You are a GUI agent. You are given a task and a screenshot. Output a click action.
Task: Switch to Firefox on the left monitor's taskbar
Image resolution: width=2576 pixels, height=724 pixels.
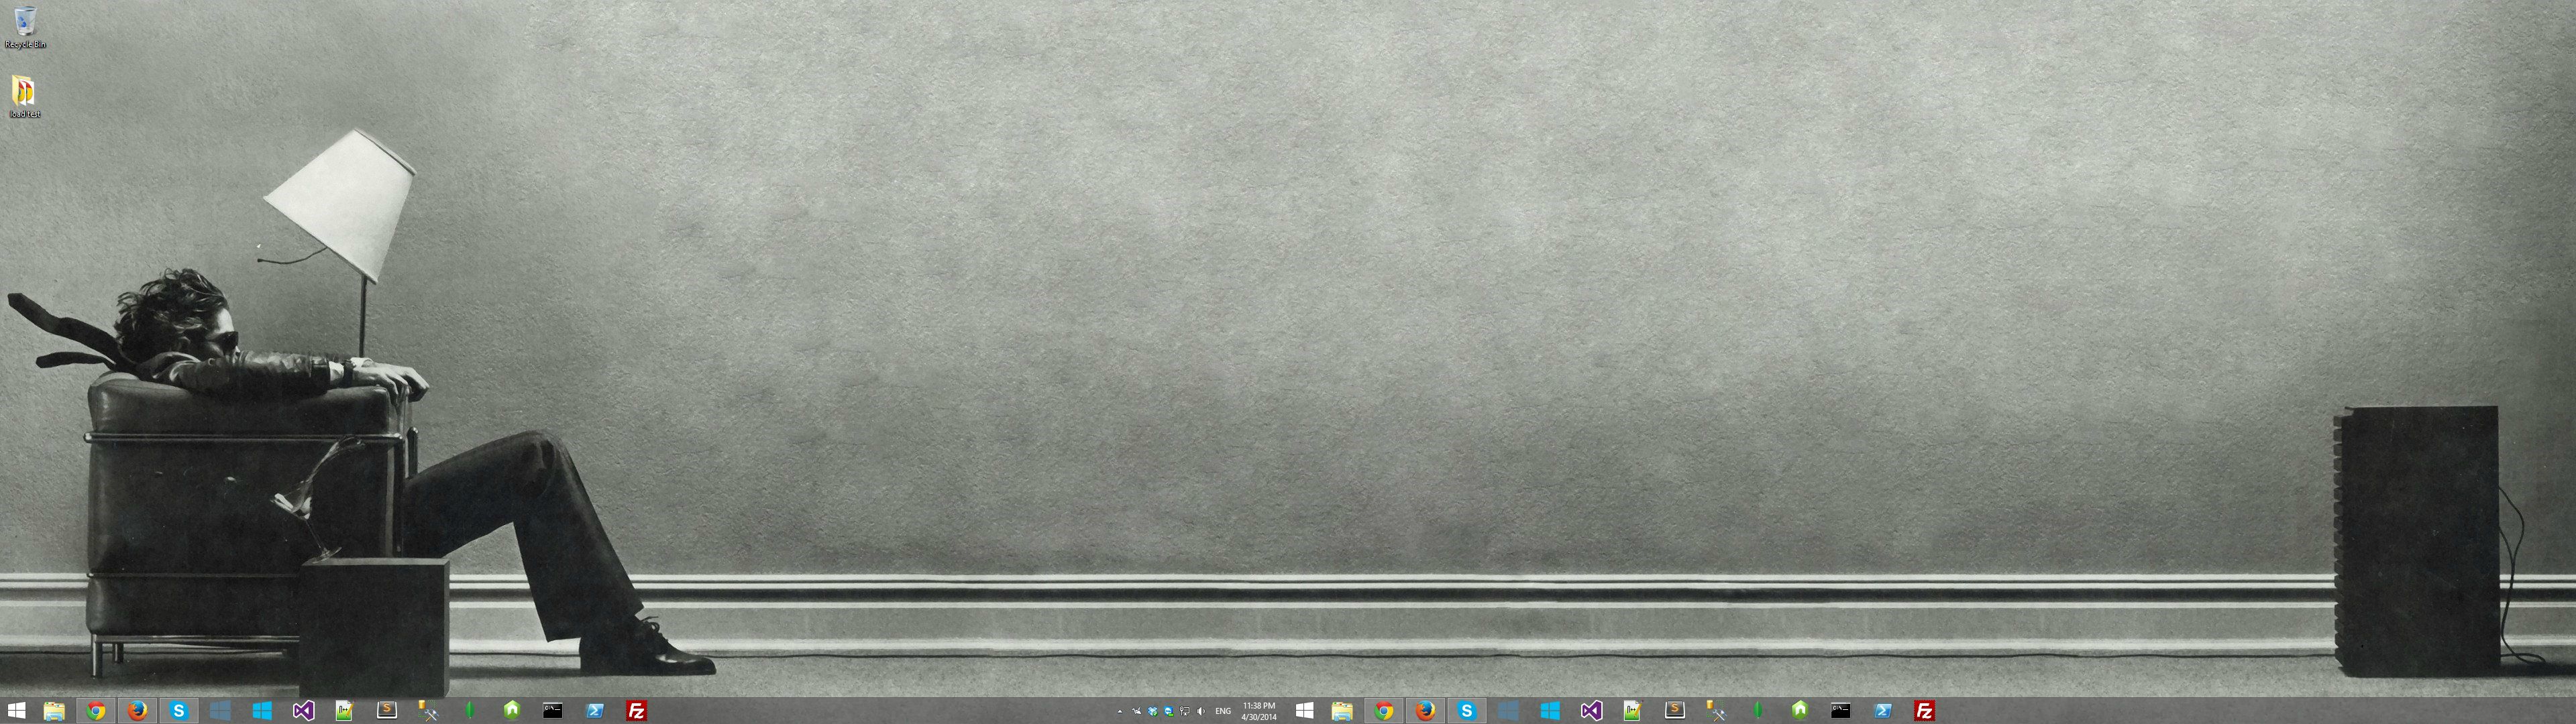[x=137, y=711]
